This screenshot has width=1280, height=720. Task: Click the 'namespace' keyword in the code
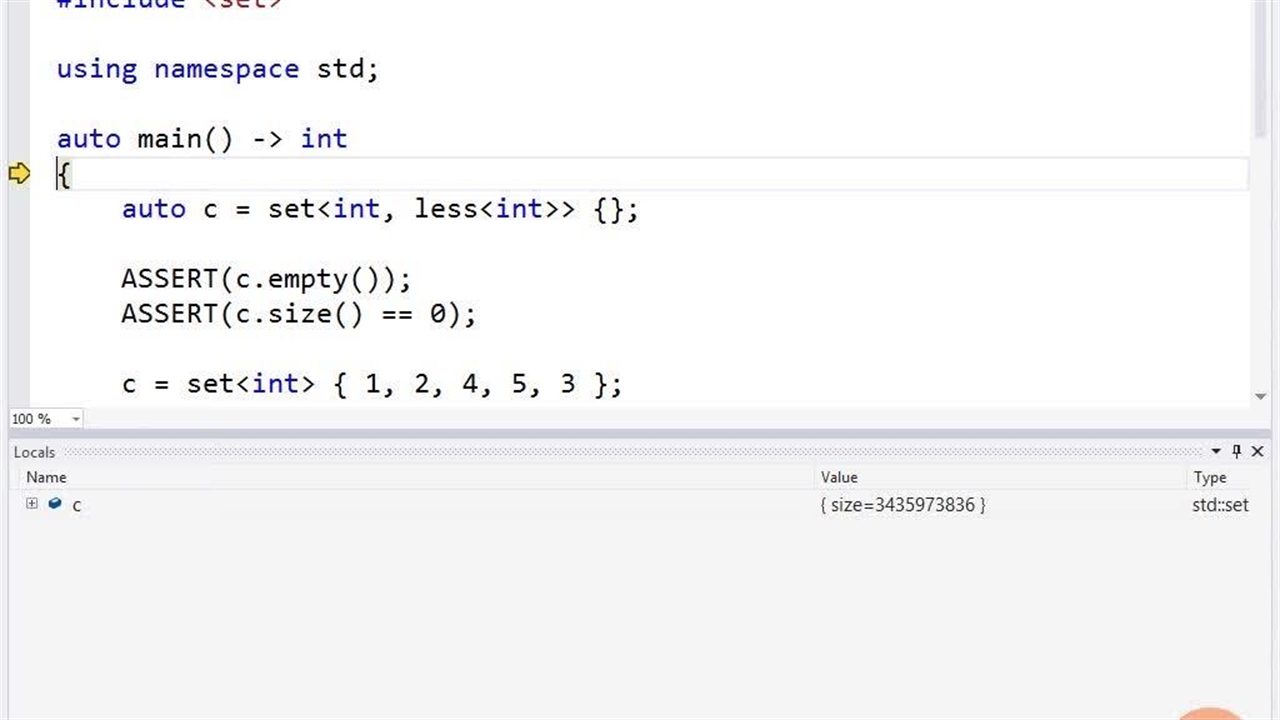click(226, 69)
